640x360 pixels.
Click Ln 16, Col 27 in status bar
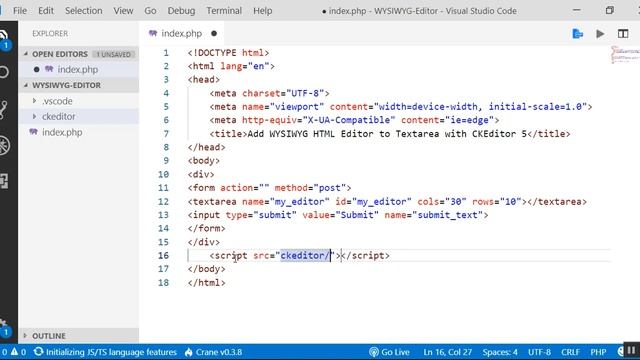click(x=447, y=352)
